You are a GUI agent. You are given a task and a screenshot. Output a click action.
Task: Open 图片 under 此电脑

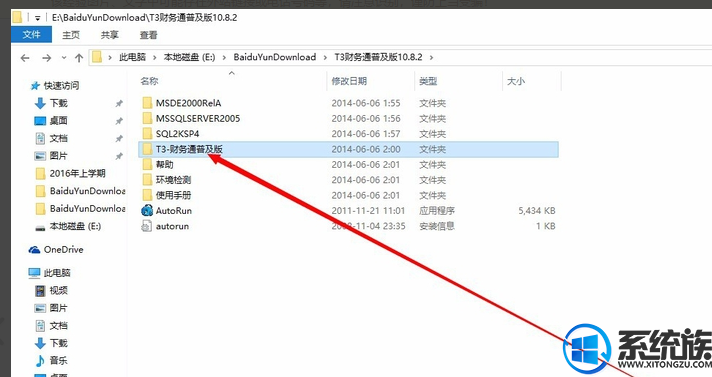(59, 308)
